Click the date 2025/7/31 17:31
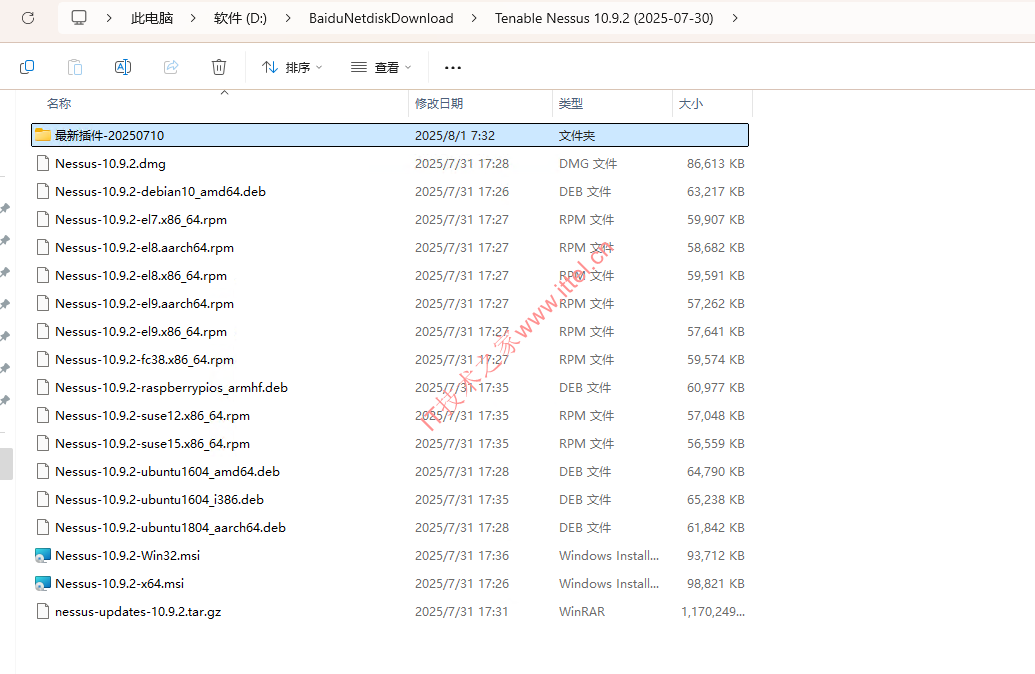The height and width of the screenshot is (674, 1035). click(462, 612)
